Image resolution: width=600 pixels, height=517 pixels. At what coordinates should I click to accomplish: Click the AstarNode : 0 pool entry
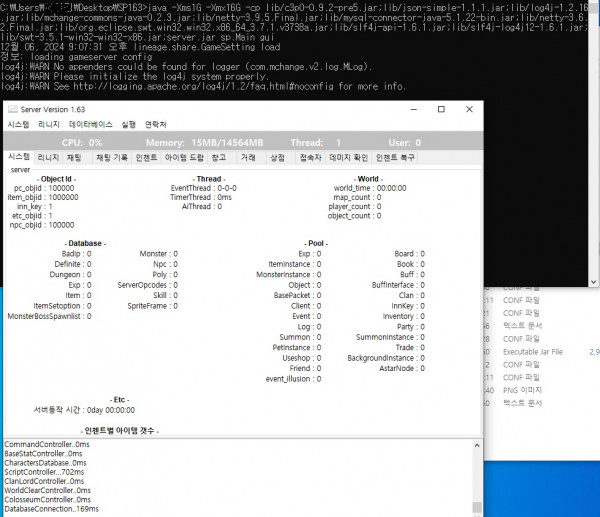click(402, 369)
